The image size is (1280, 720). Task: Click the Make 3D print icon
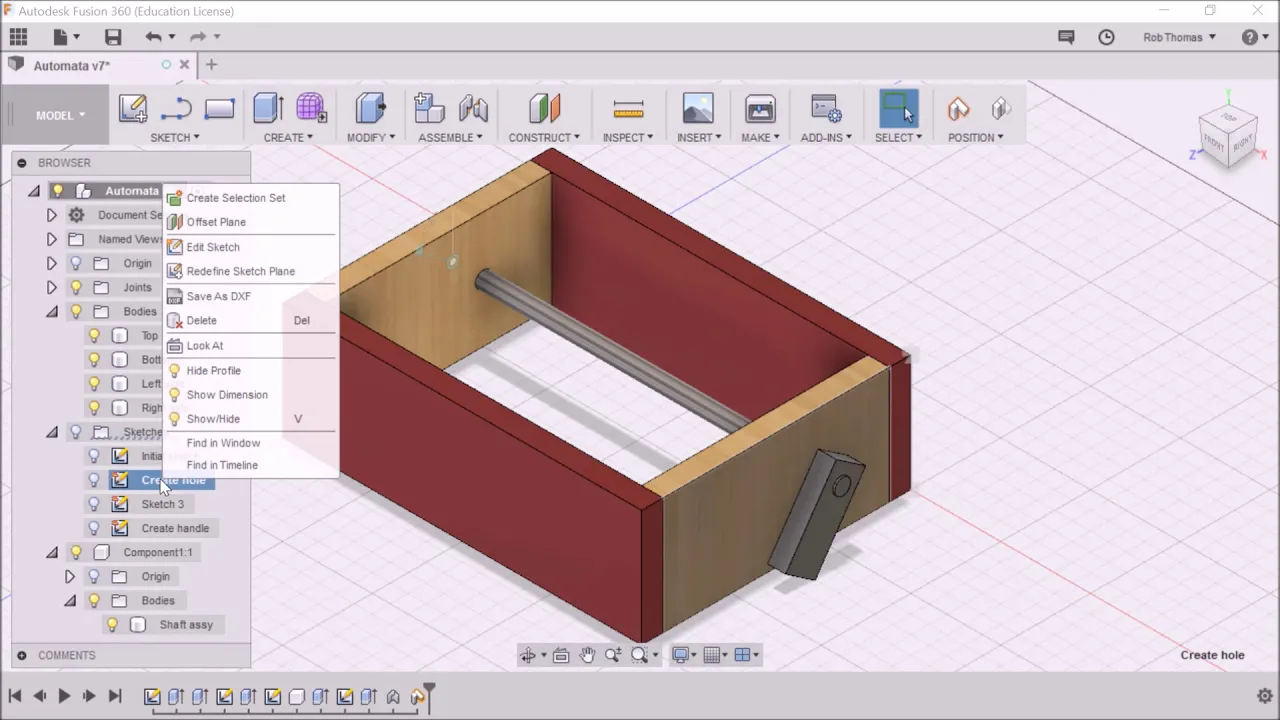[760, 108]
